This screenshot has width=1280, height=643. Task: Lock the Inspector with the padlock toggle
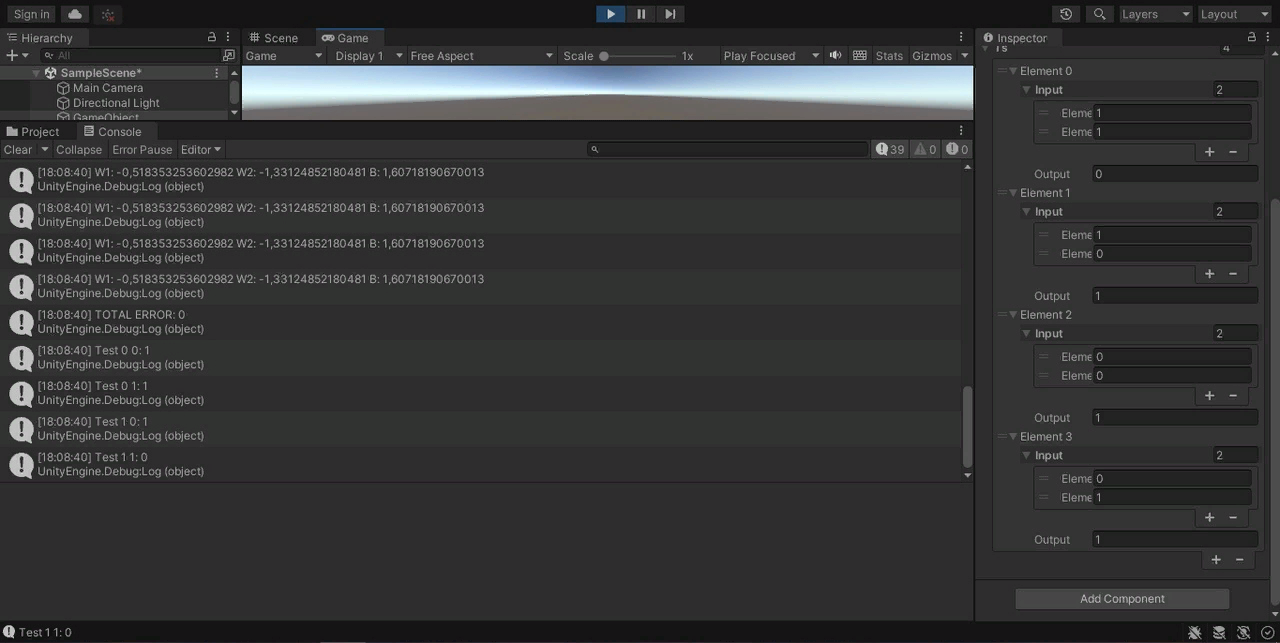[x=1251, y=36]
